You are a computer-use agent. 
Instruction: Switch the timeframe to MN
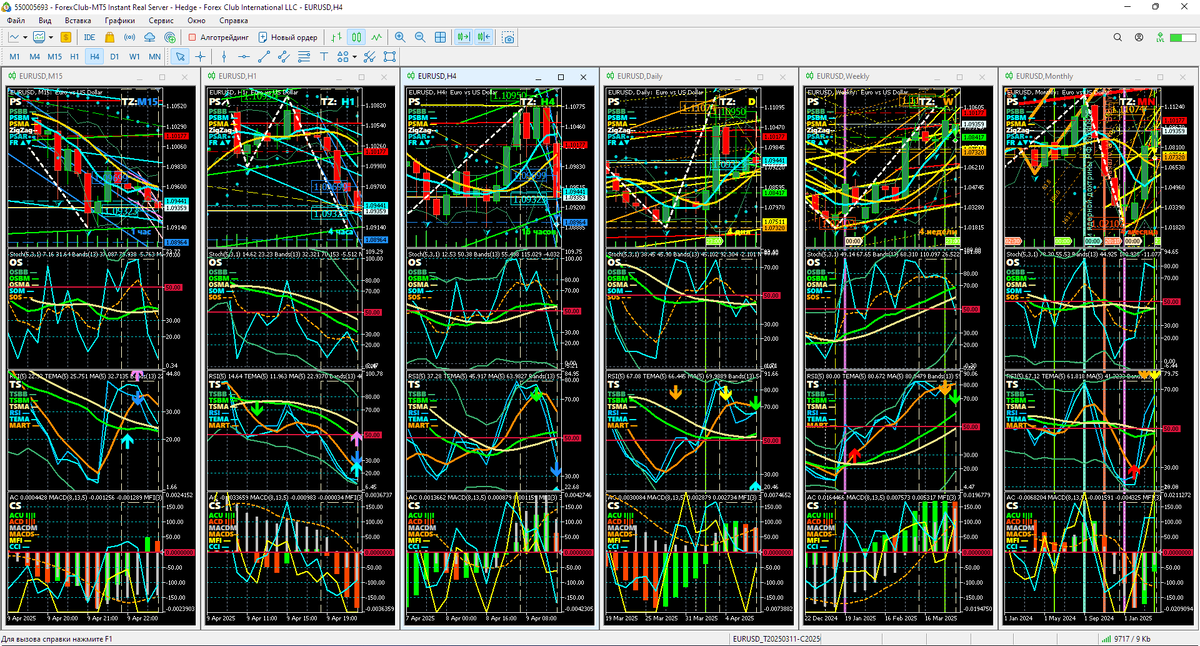click(155, 57)
